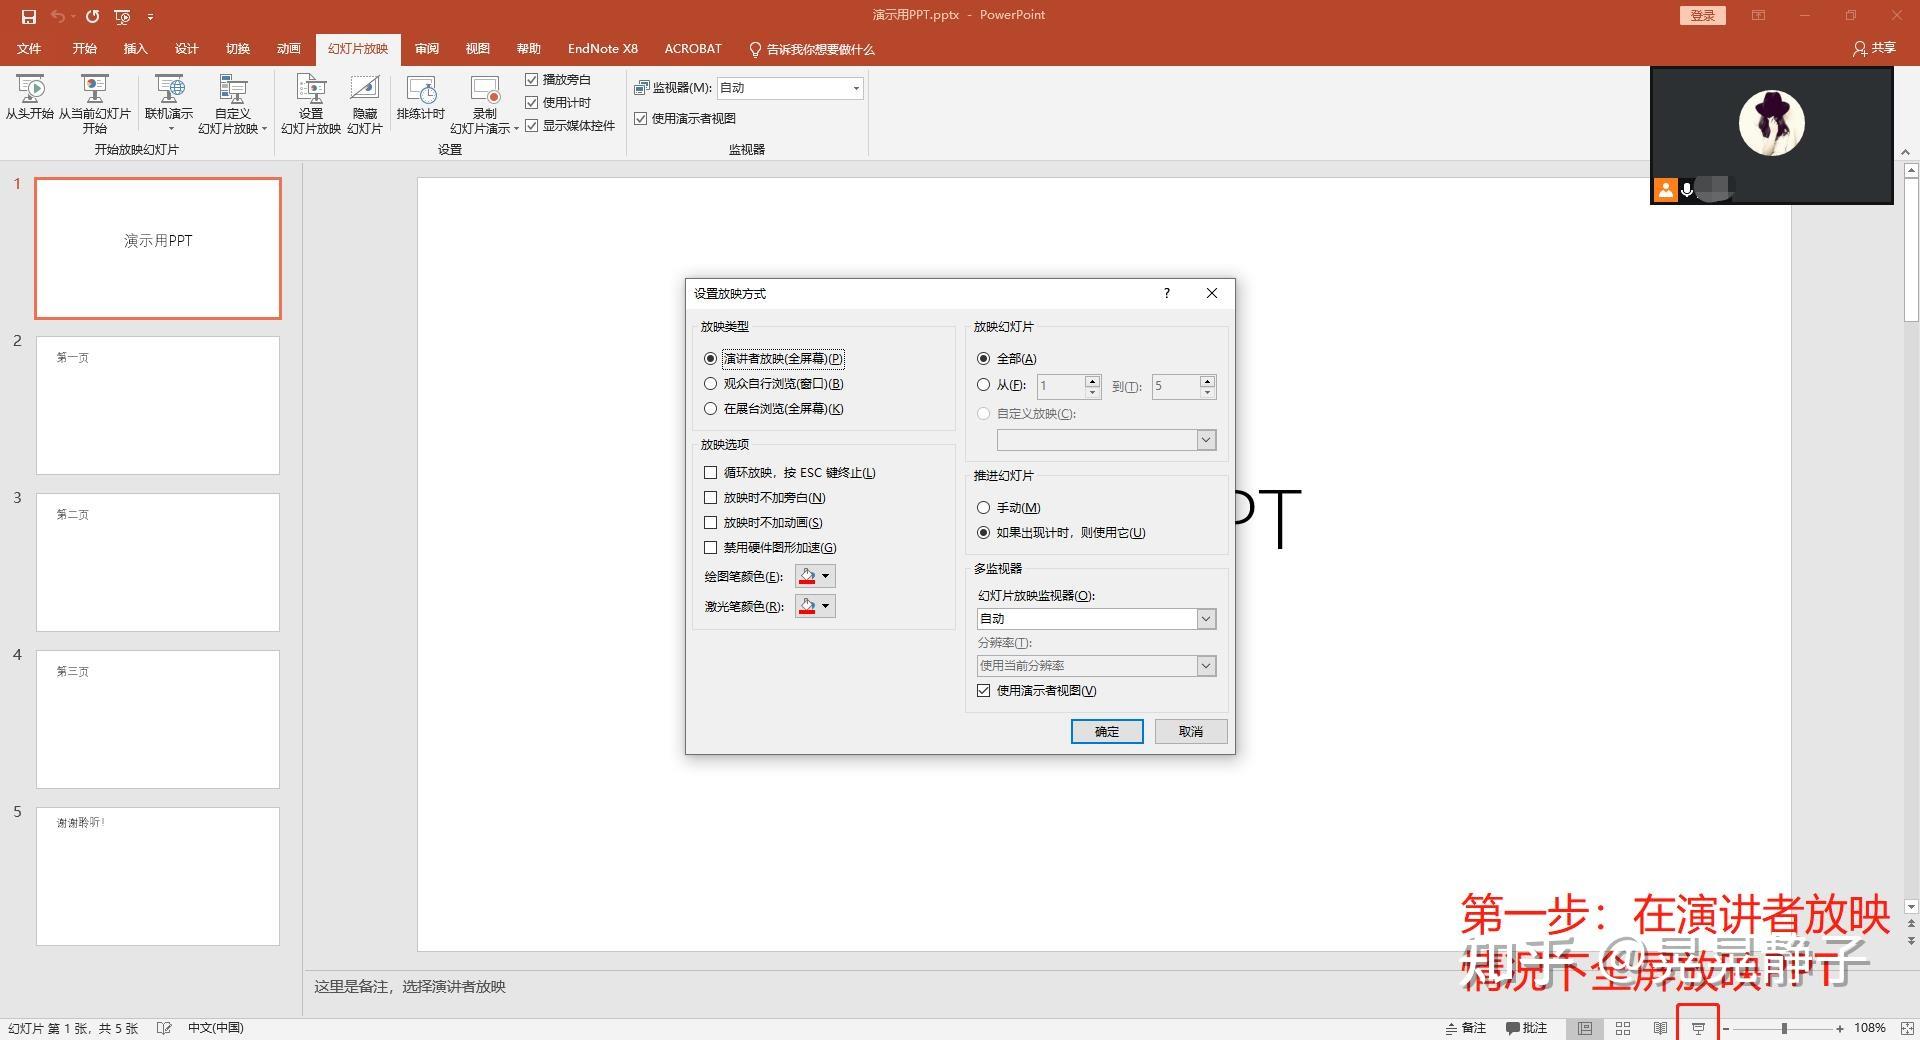Increase 从 slide number spinner up
Image resolution: width=1920 pixels, height=1040 pixels.
[x=1092, y=380]
